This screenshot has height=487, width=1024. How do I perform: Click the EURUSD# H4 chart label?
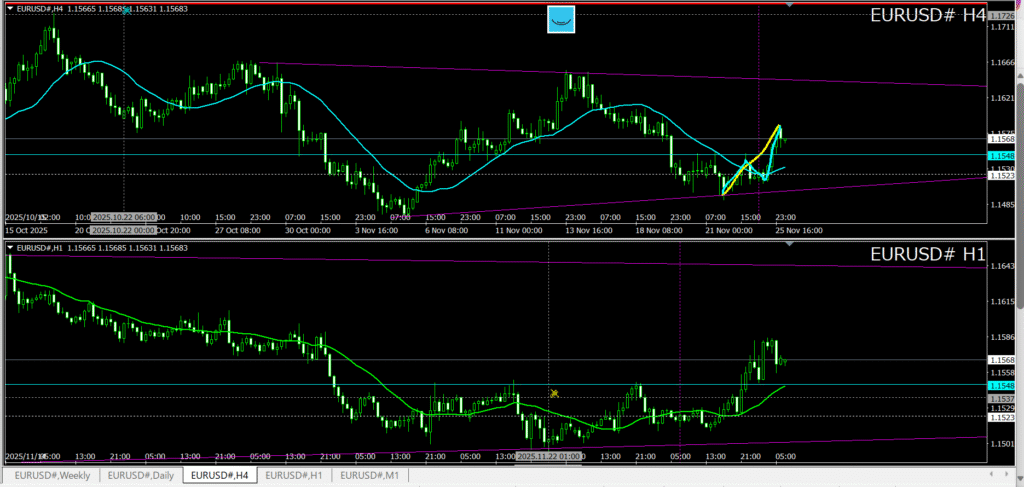click(927, 16)
